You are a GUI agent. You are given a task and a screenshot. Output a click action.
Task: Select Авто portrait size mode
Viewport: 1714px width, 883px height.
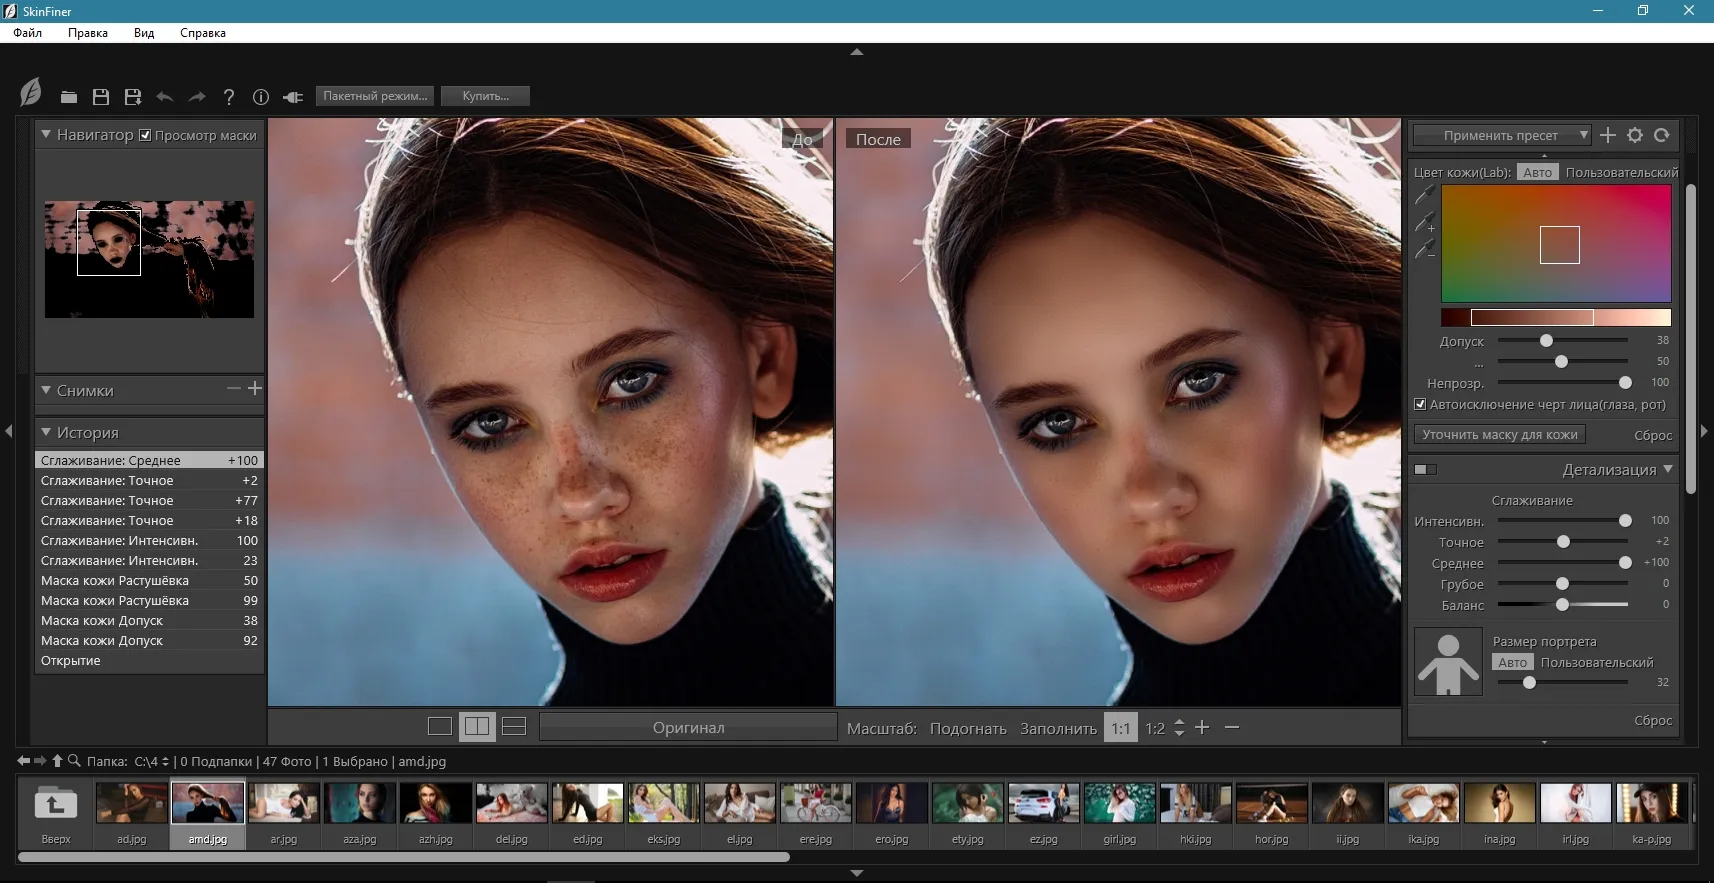(1513, 662)
